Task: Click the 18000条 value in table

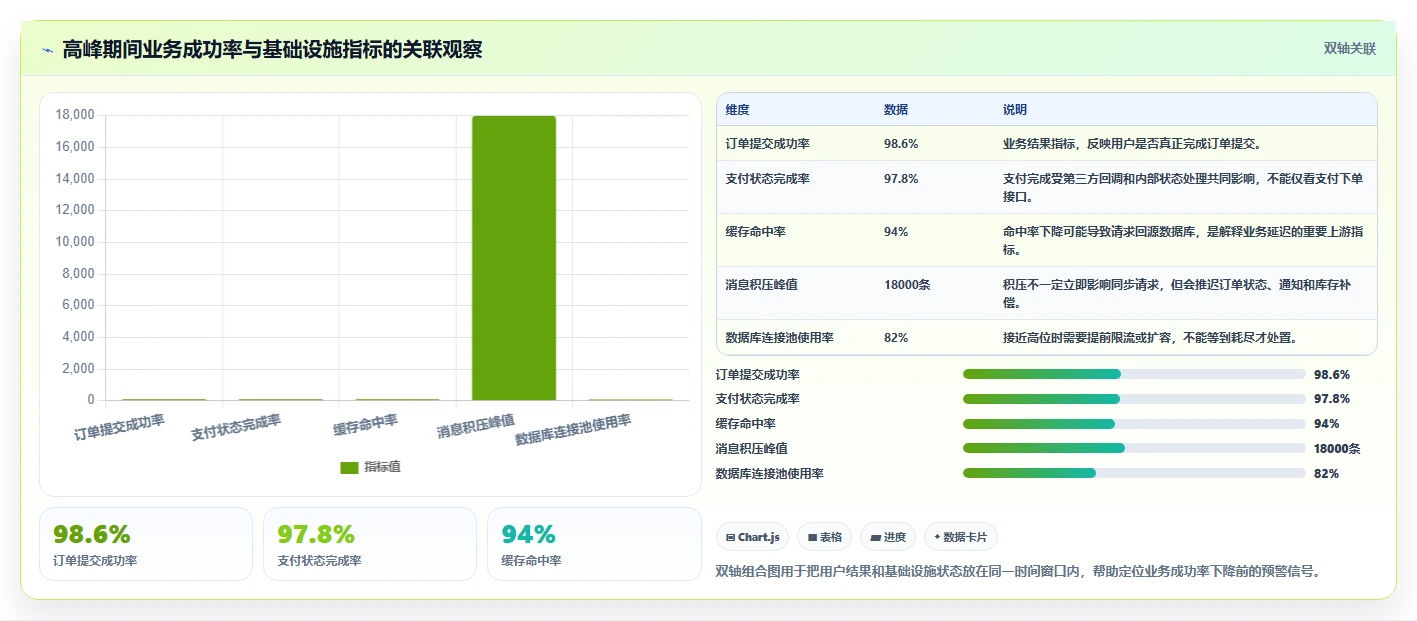Action: point(907,285)
